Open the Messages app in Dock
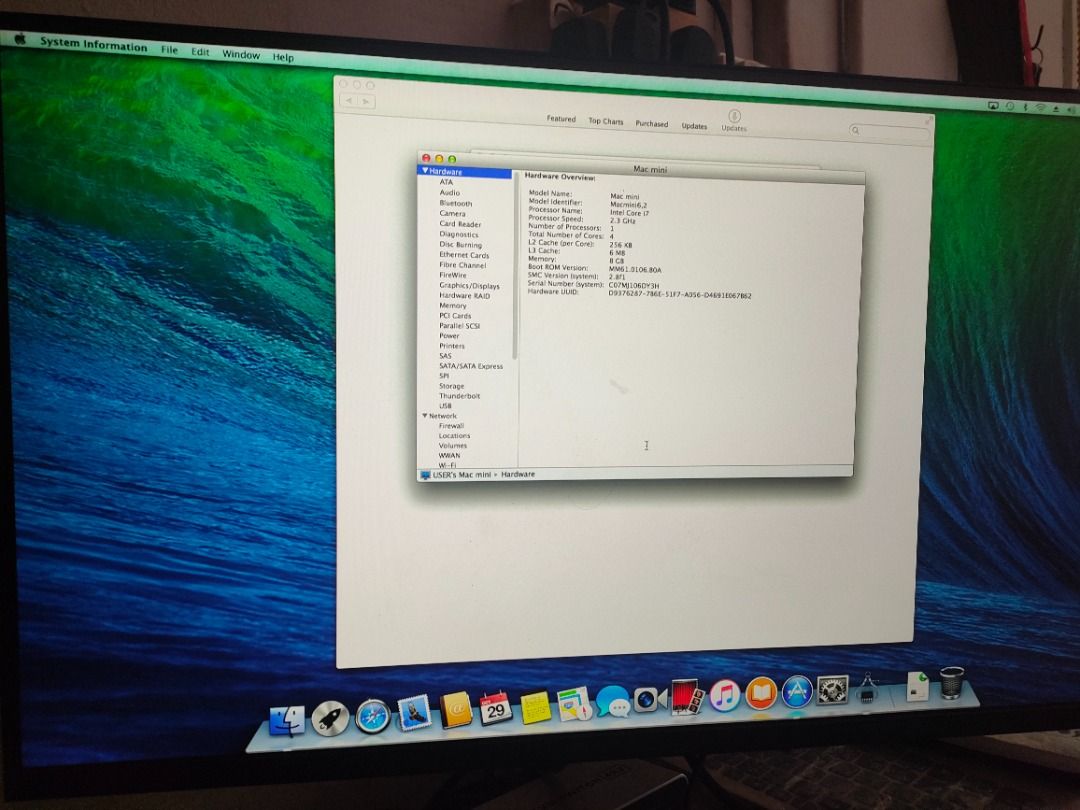The width and height of the screenshot is (1080, 810). 612,702
